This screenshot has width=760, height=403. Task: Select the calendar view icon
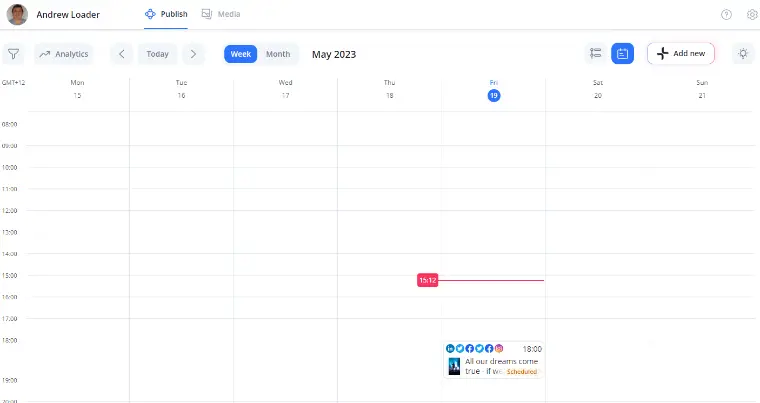[x=622, y=54]
